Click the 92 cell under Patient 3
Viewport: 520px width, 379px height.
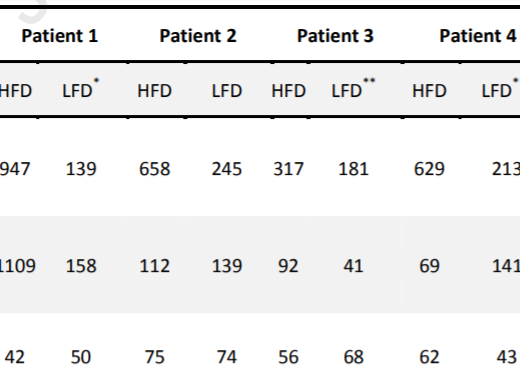pos(288,266)
